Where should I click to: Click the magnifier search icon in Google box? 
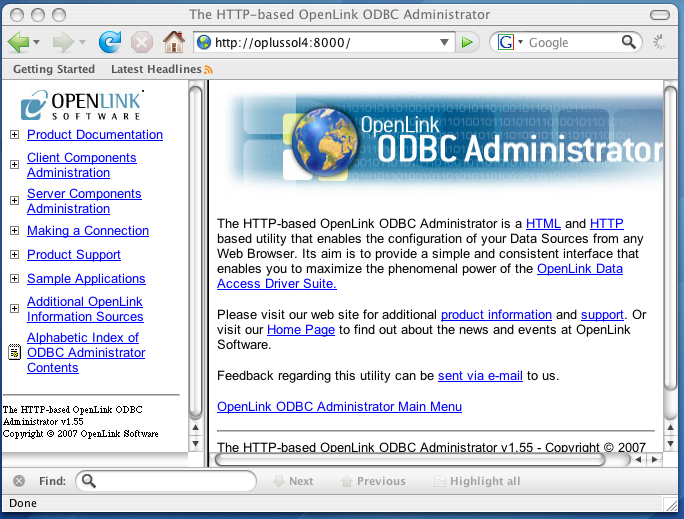[628, 42]
